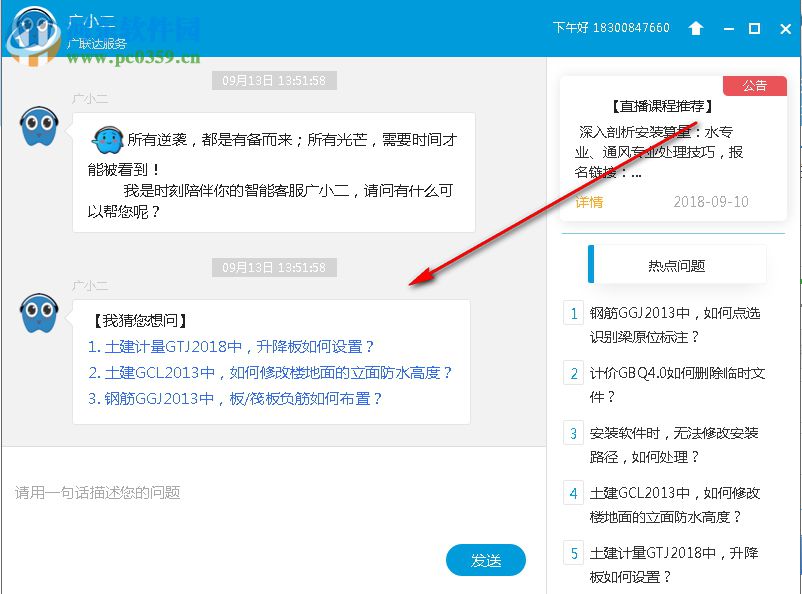Click the 广联达服务 logo in the top-left corner

[36, 27]
